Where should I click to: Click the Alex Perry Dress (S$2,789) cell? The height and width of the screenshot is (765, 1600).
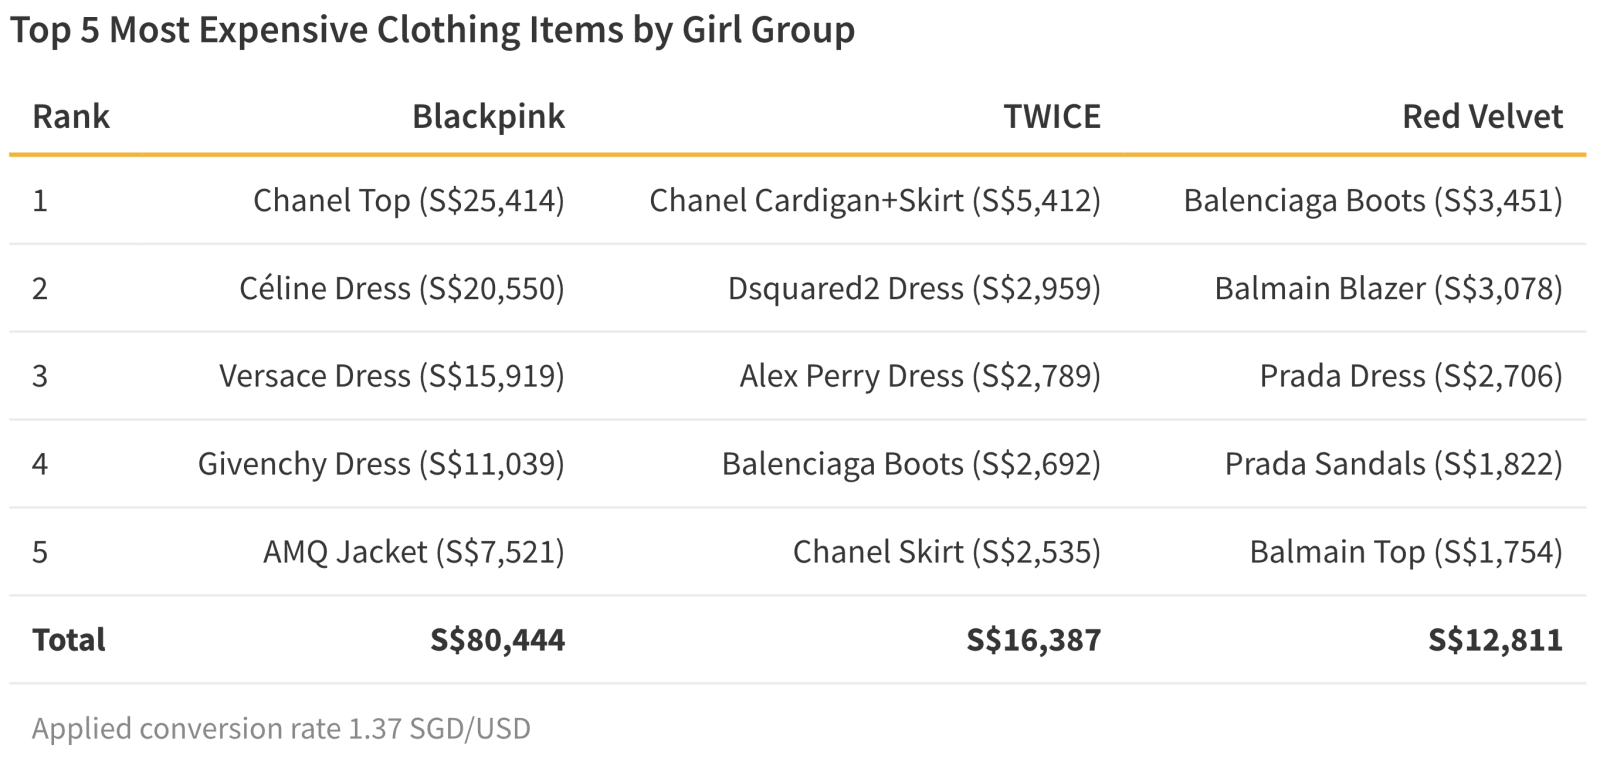920,376
